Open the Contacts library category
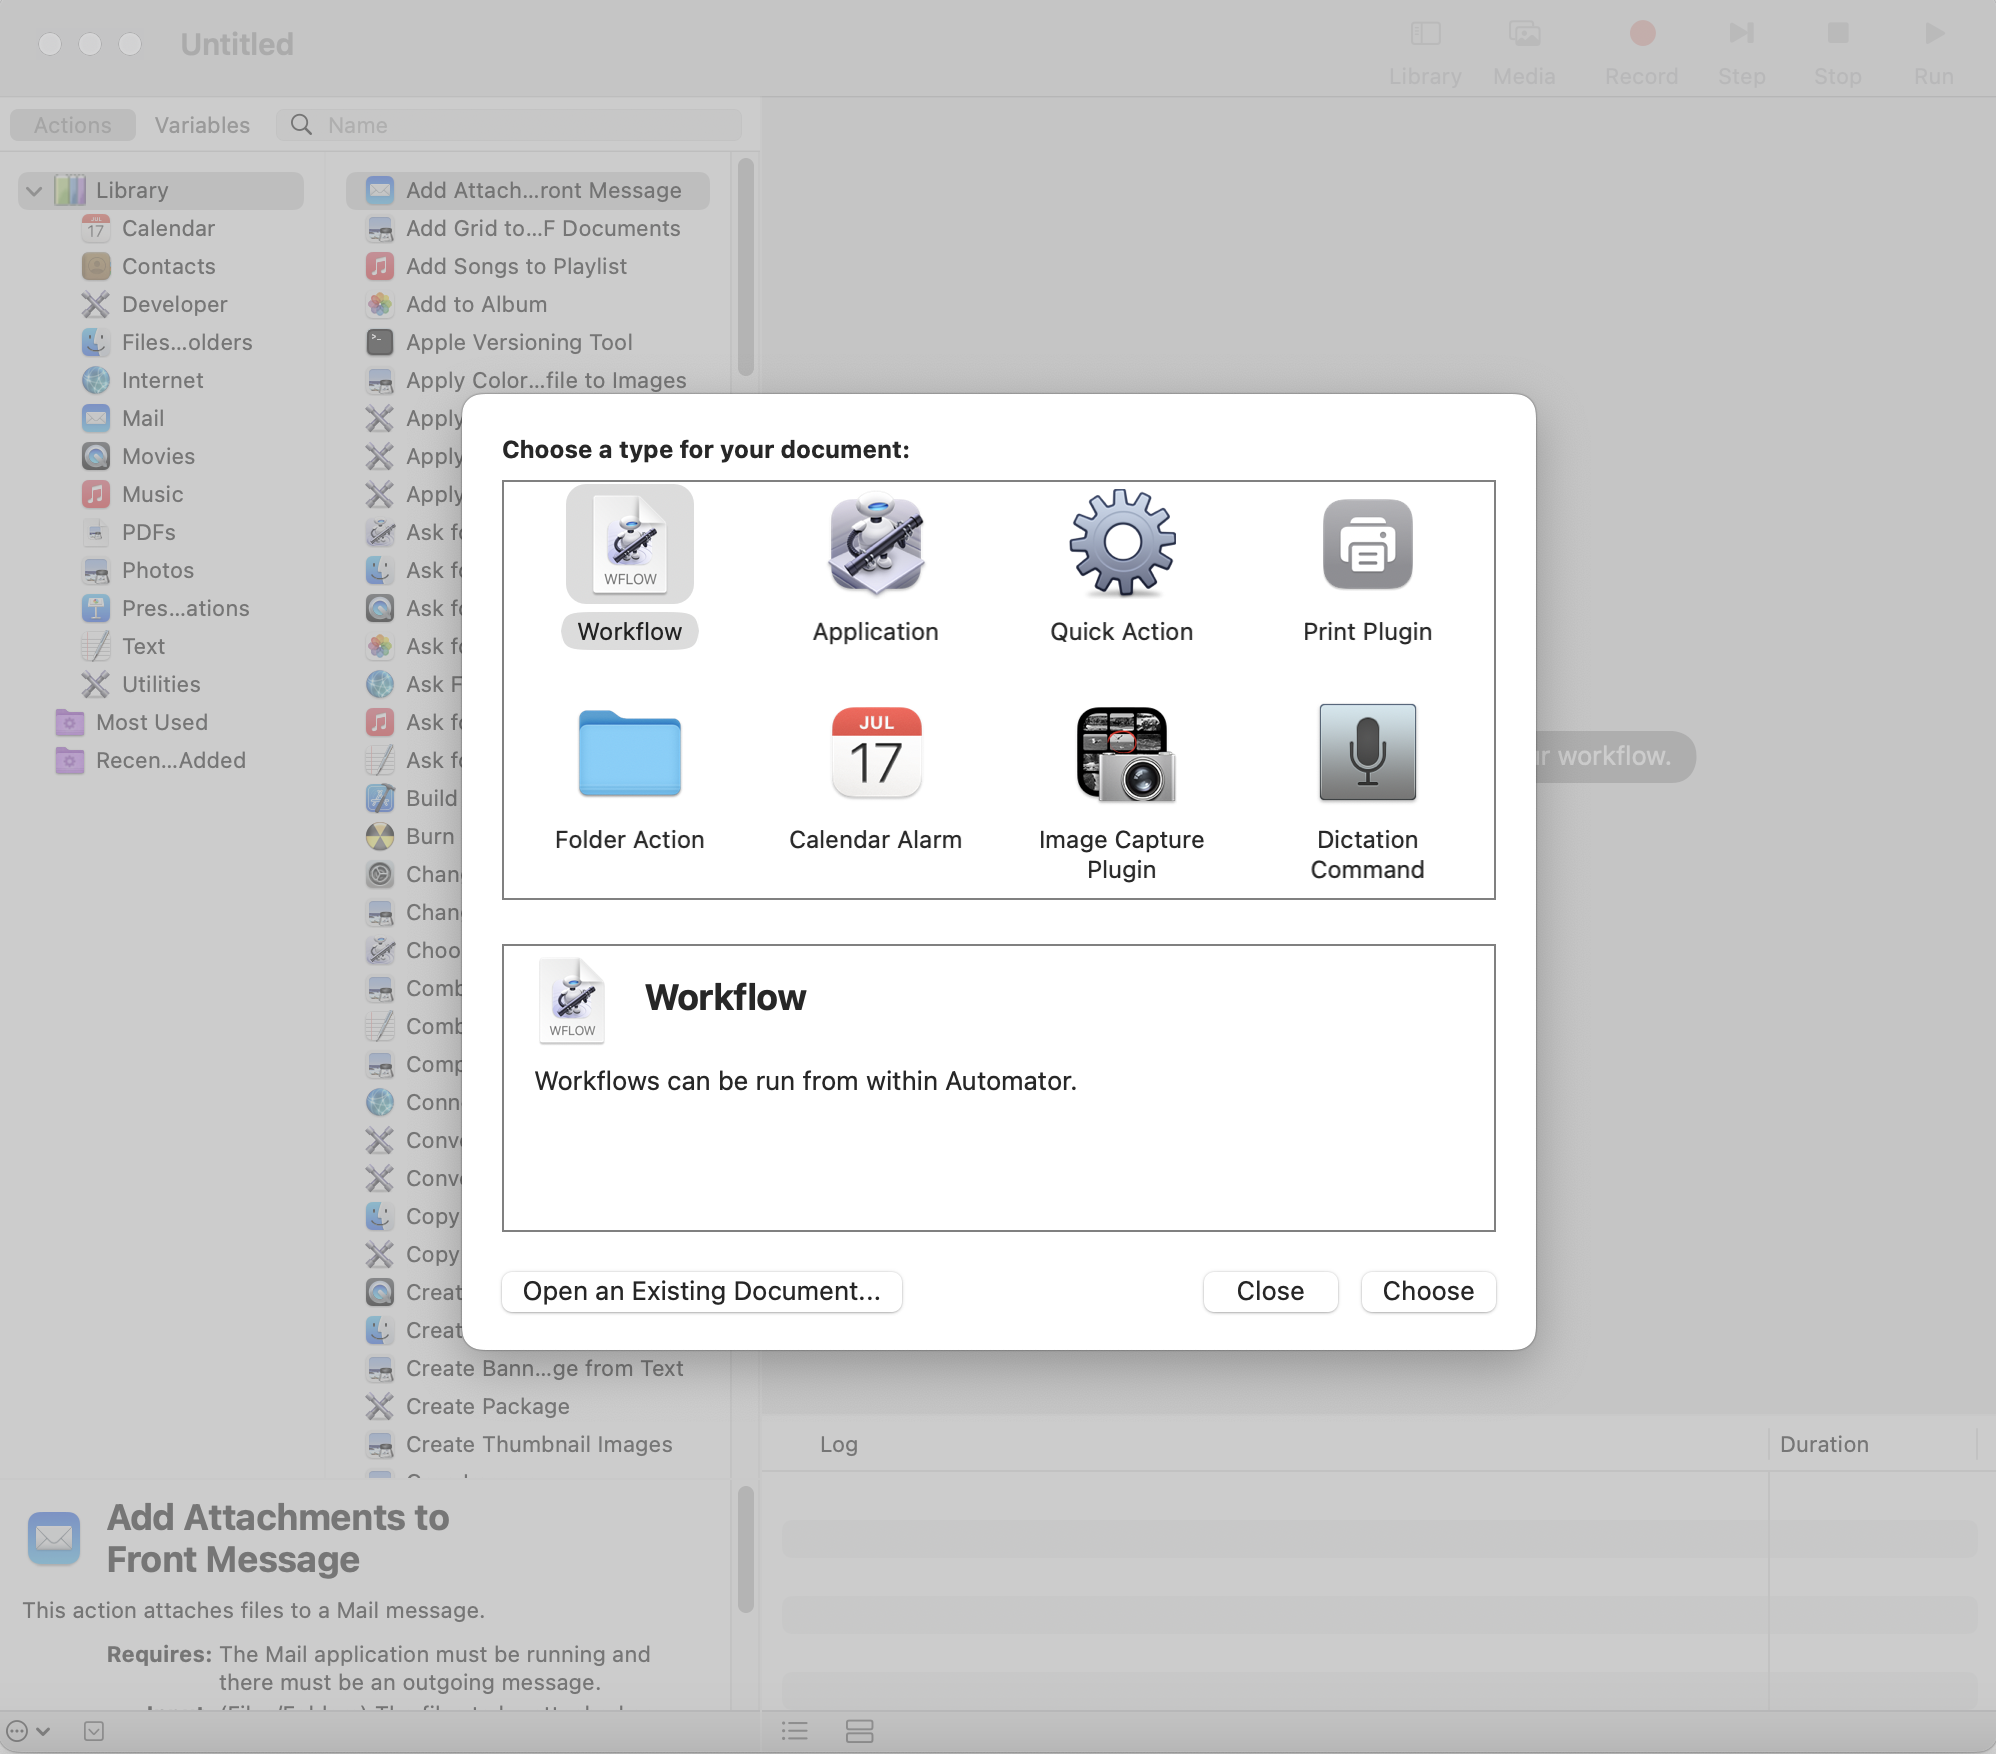1996x1754 pixels. 168,266
